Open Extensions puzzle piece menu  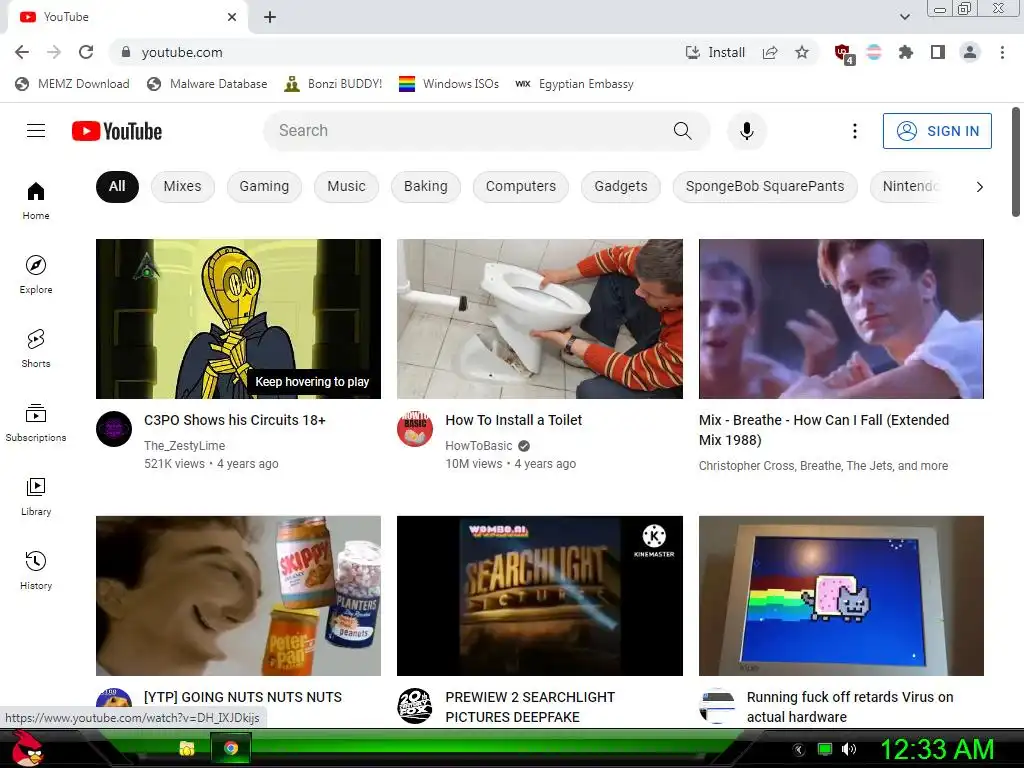click(906, 52)
